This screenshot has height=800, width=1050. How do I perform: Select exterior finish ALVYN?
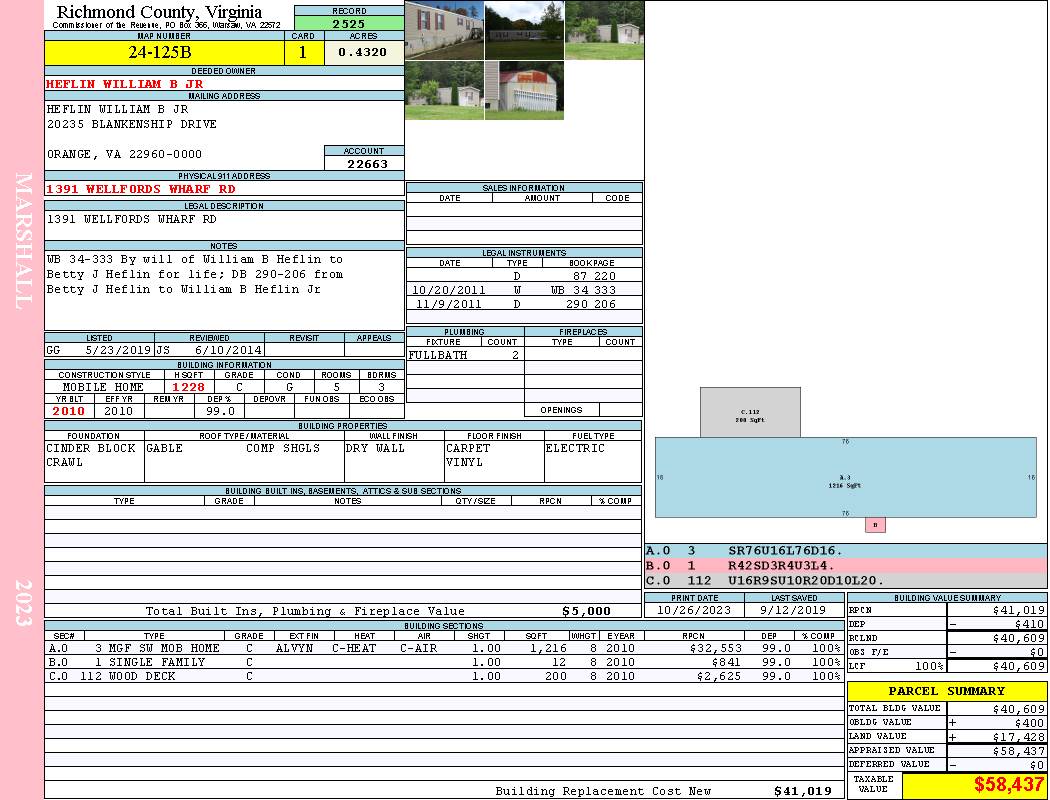pos(297,648)
